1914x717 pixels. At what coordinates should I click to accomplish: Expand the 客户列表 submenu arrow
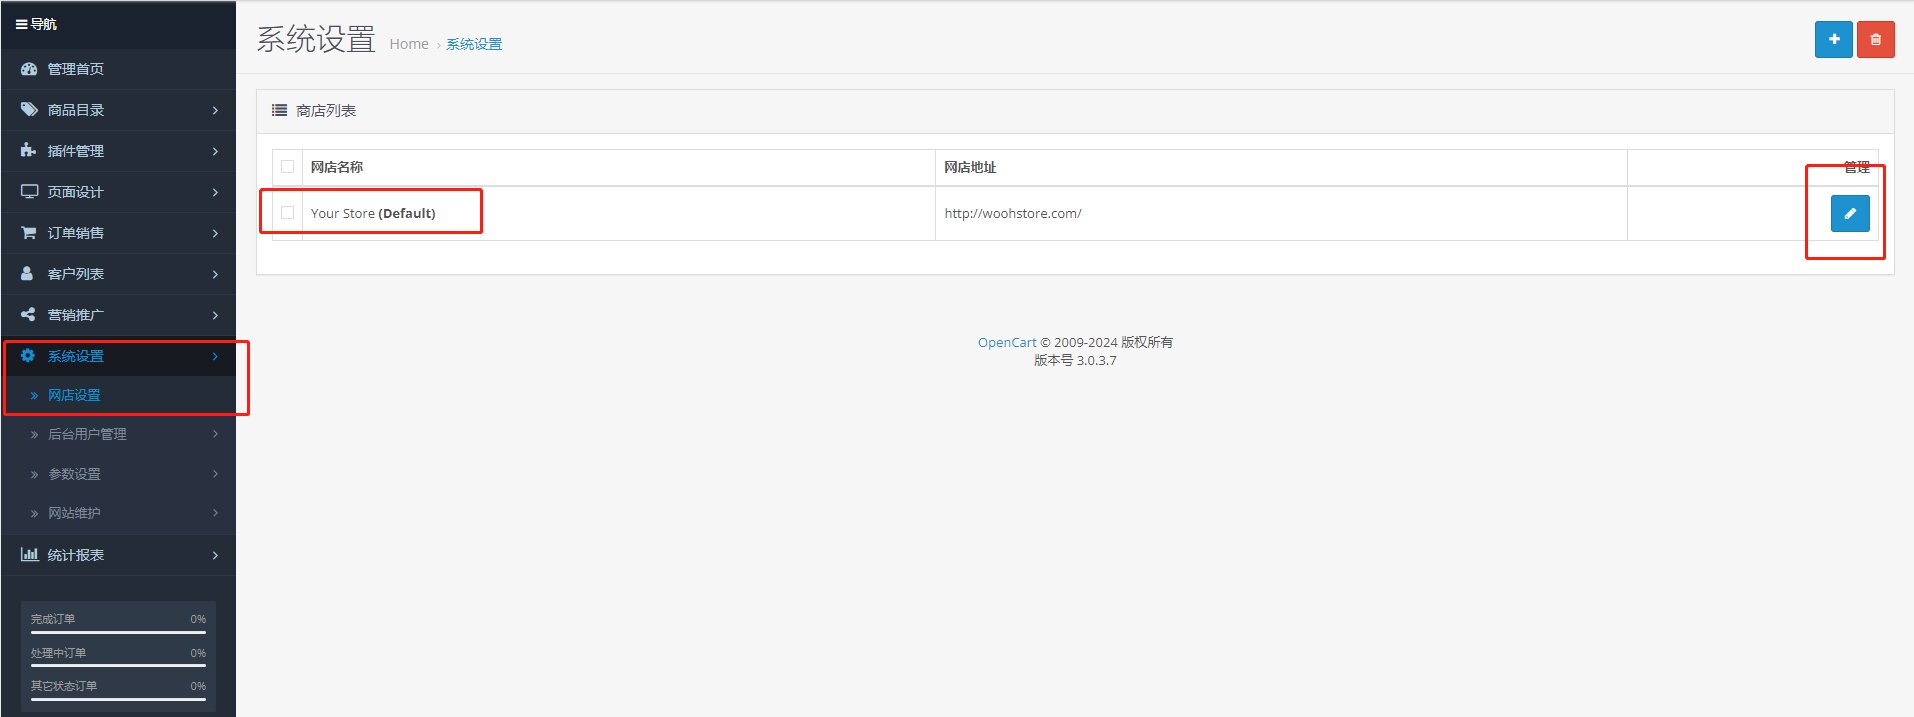click(215, 274)
